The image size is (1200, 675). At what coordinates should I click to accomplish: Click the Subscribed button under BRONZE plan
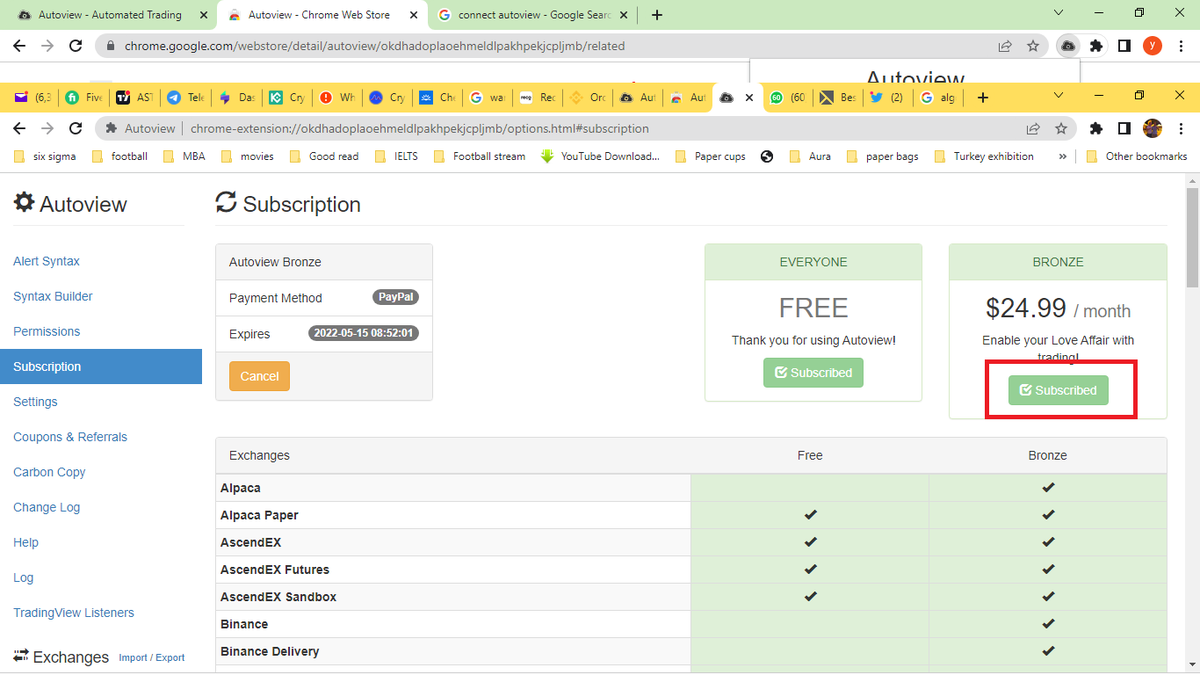click(x=1058, y=390)
